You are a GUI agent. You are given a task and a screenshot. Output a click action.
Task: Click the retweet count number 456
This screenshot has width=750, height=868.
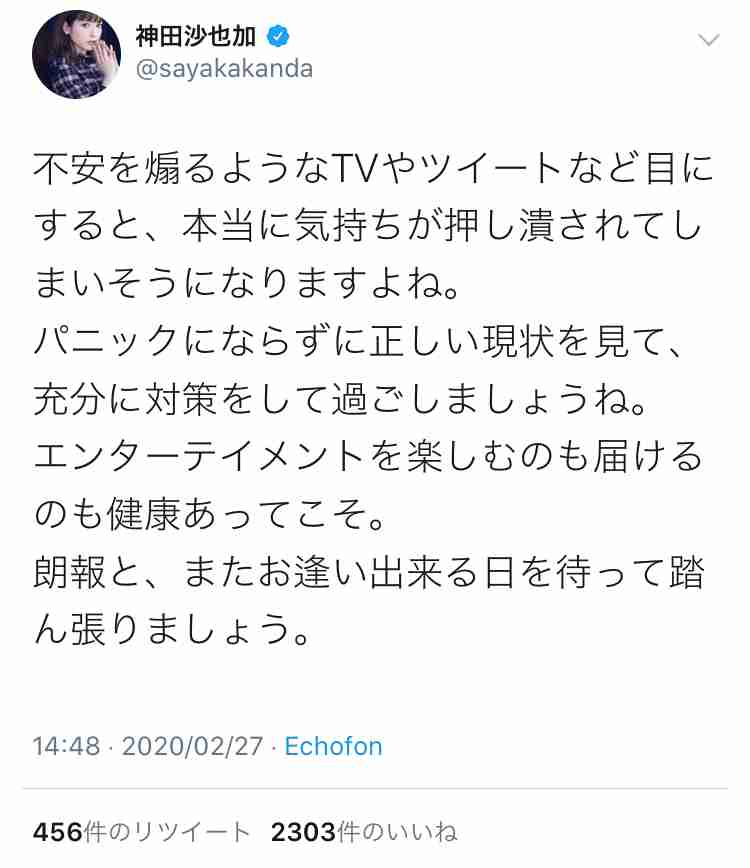58,832
